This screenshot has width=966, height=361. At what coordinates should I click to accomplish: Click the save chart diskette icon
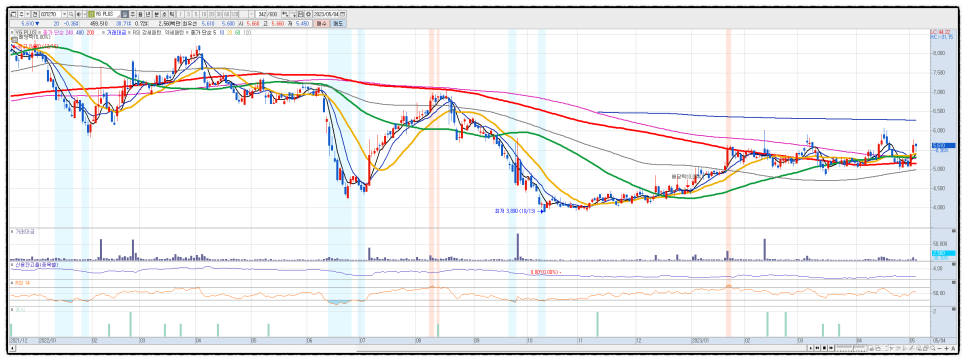(301, 14)
